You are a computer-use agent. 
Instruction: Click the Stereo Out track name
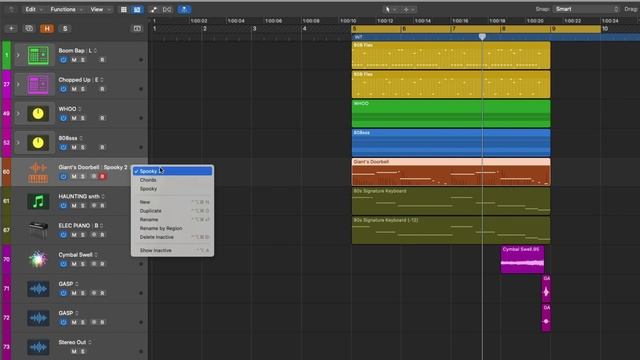coord(72,342)
